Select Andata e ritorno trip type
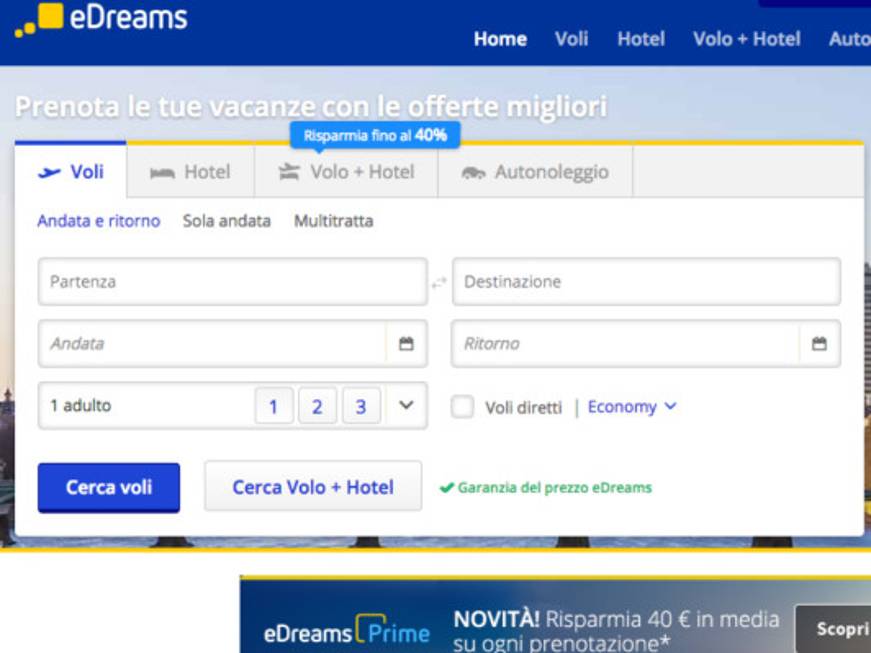The height and width of the screenshot is (653, 871). pyautogui.click(x=99, y=221)
